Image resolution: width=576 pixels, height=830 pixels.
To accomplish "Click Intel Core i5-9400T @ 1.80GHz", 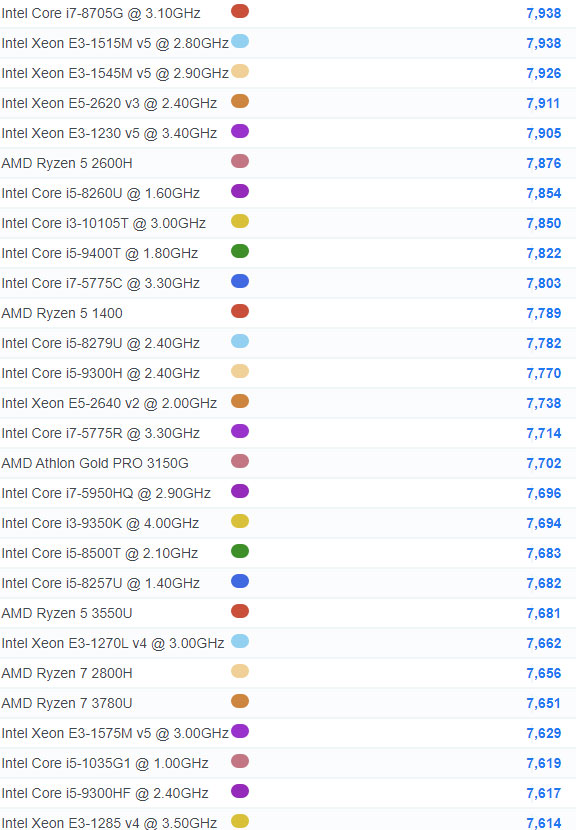I will (x=100, y=253).
